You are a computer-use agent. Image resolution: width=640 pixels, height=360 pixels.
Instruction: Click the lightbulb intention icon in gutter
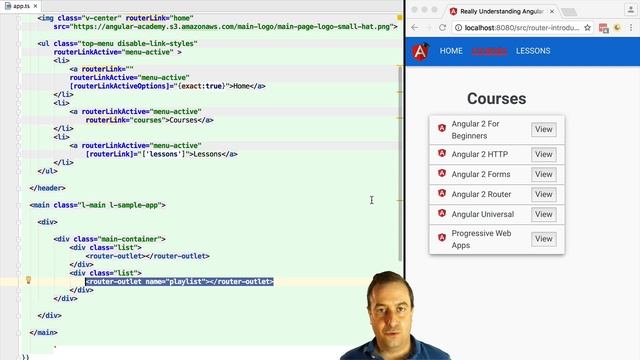pyautogui.click(x=28, y=280)
